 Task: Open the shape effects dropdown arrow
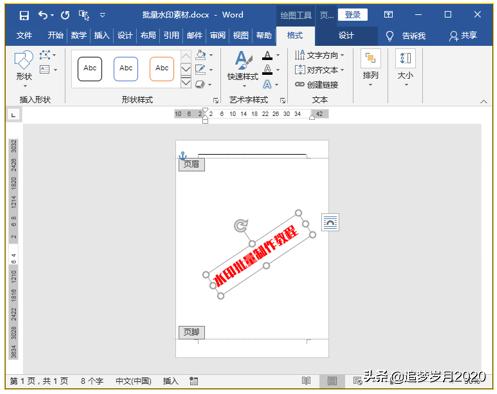pos(210,85)
